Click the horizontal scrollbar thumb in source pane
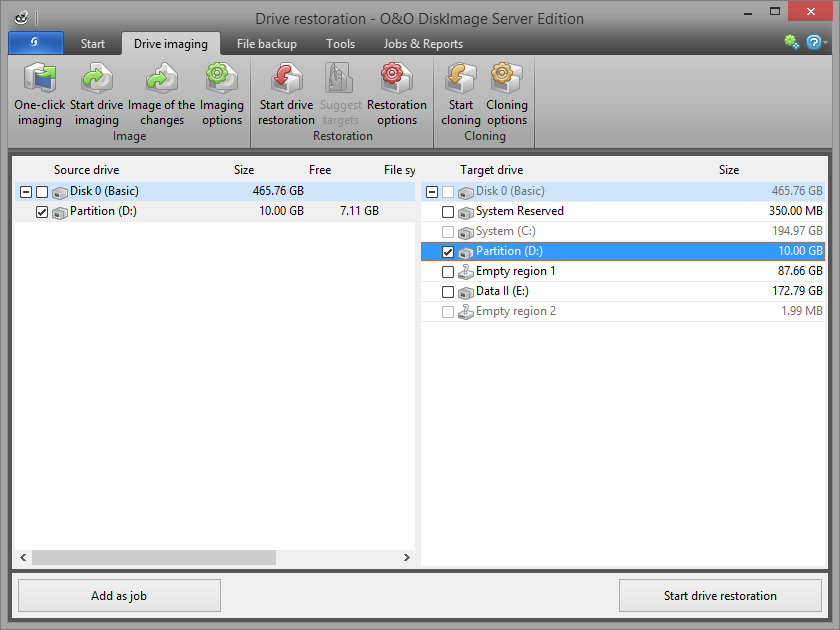This screenshot has width=840, height=630. [154, 557]
